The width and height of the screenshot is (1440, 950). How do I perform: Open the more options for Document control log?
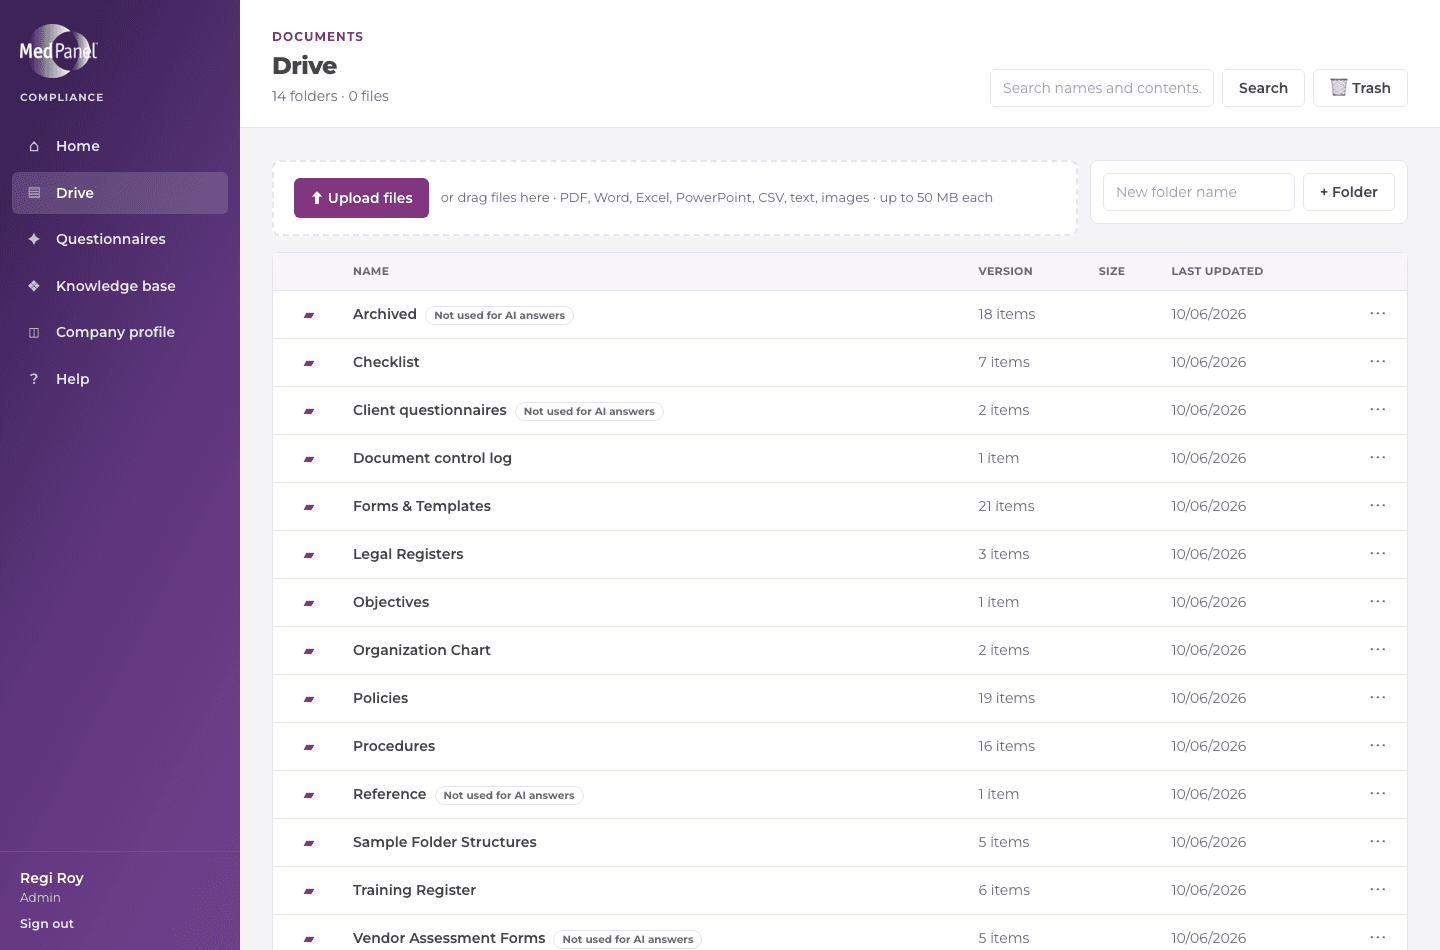click(1378, 458)
